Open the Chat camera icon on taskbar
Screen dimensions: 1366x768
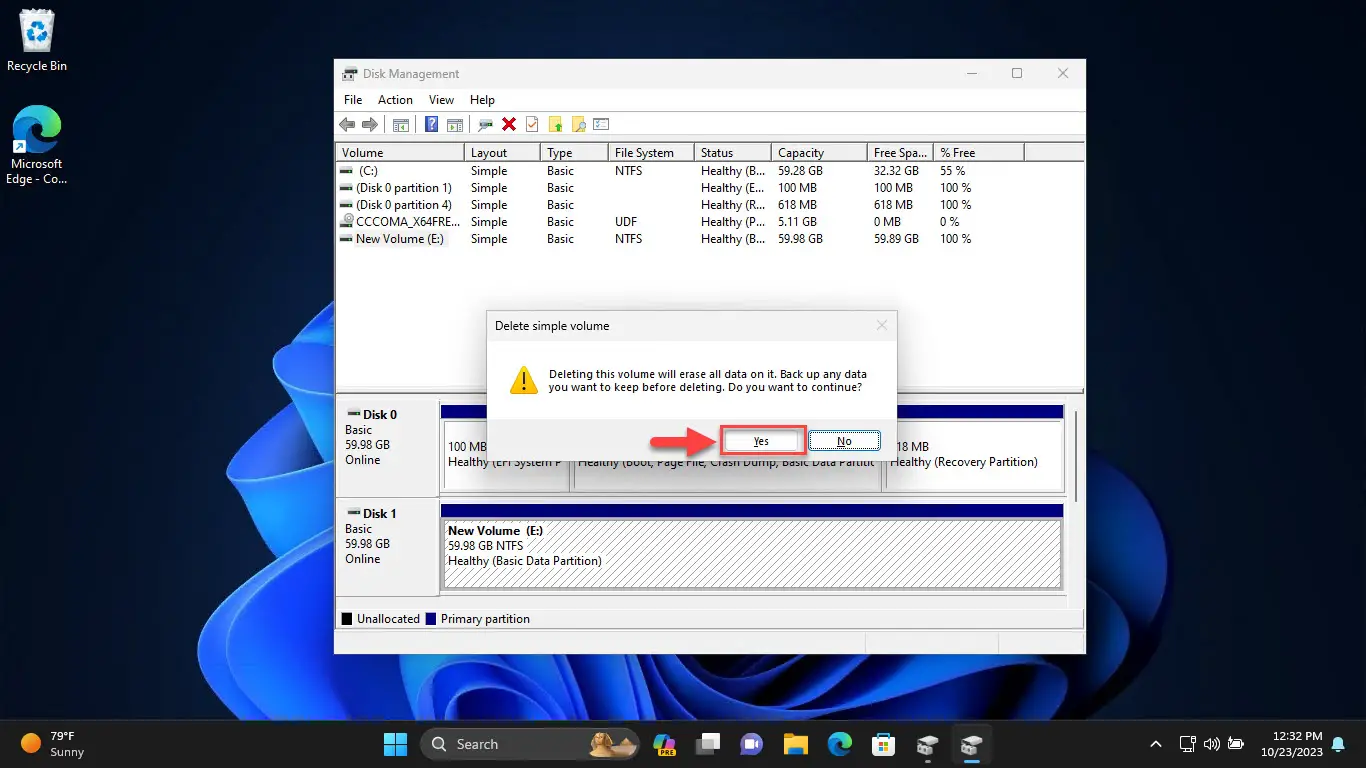tap(751, 744)
